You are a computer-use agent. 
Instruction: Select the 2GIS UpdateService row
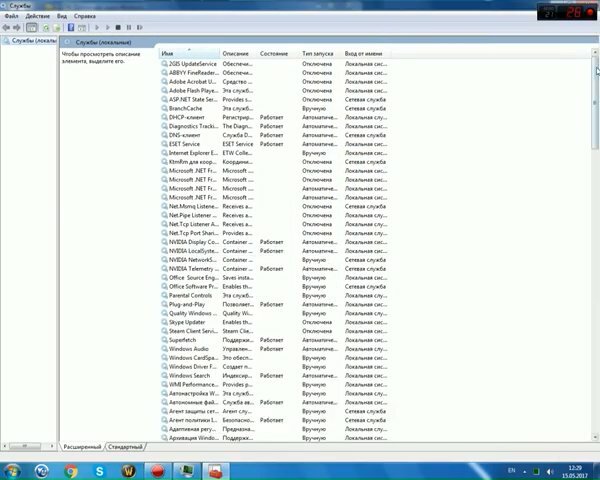coord(274,64)
